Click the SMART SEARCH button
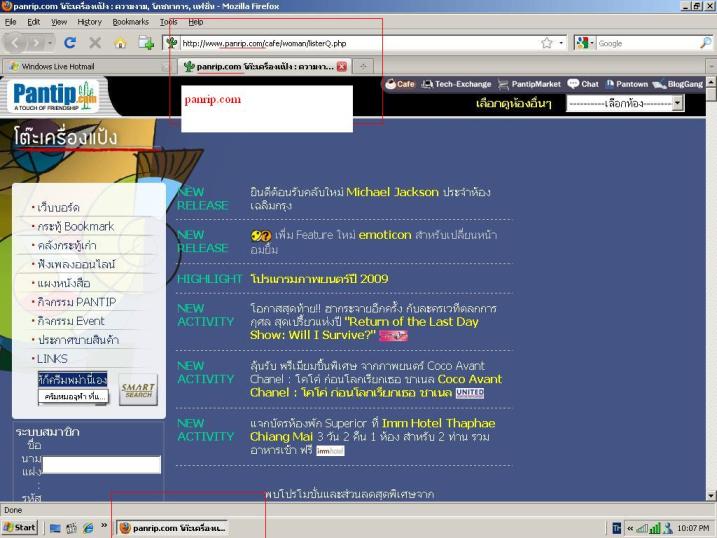 [x=138, y=390]
